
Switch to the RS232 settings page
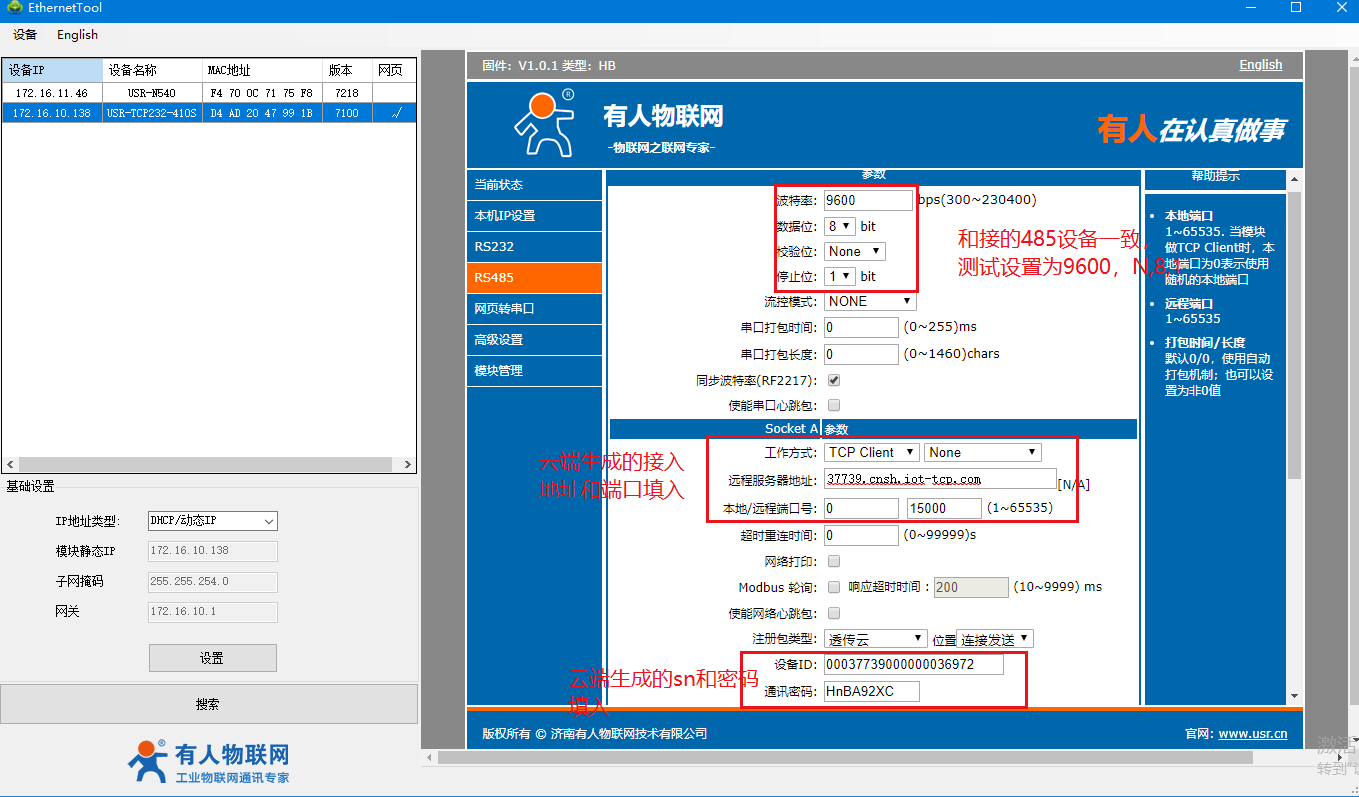tap(534, 246)
